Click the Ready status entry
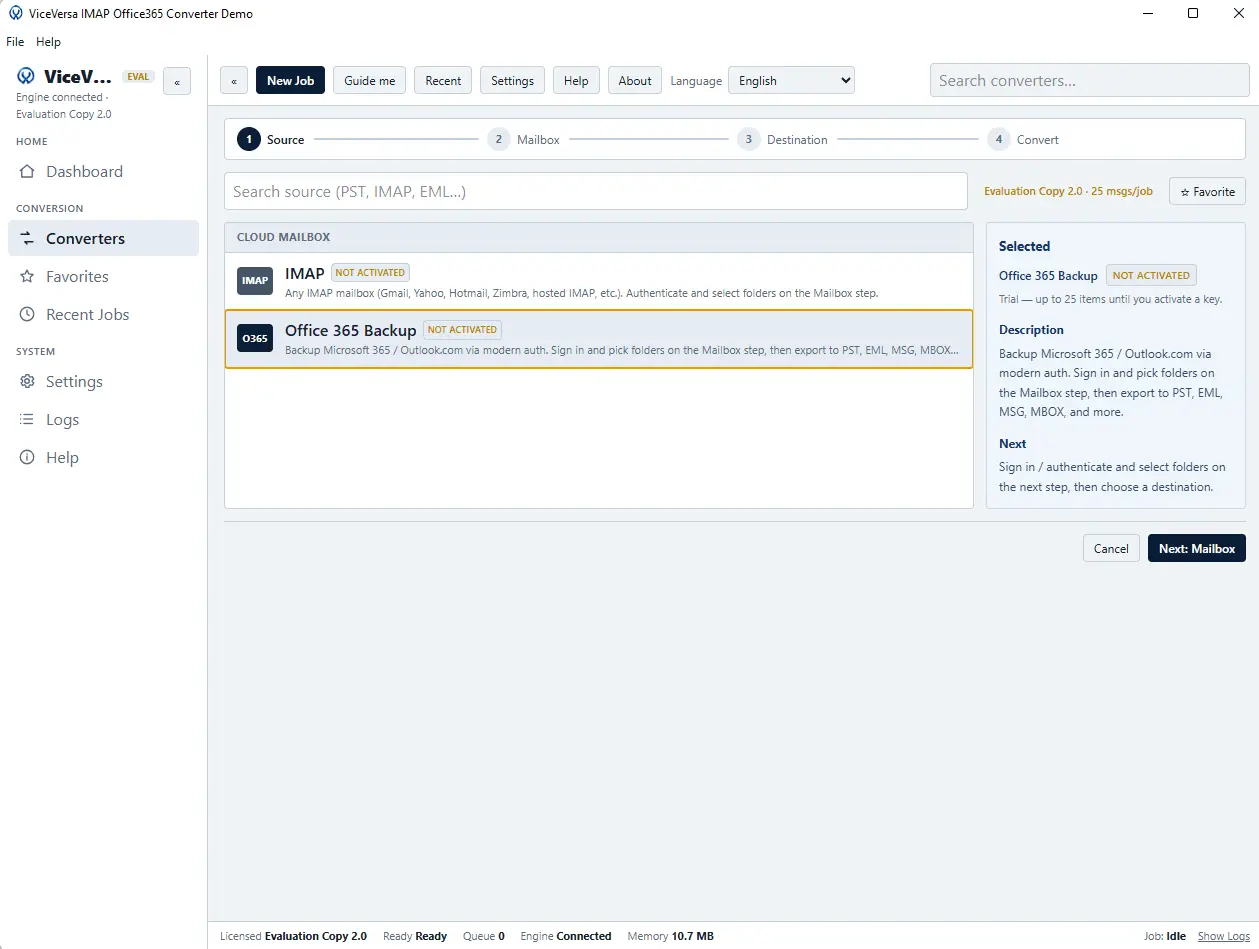This screenshot has height=949, width=1259. [x=415, y=937]
